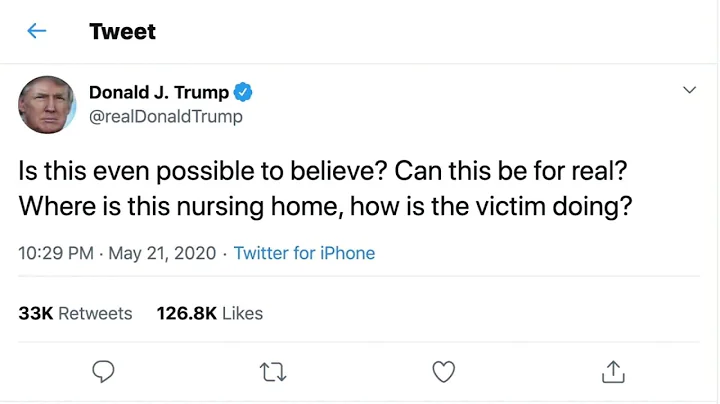Click the reply speech bubble icon
The image size is (720, 404).
105,371
